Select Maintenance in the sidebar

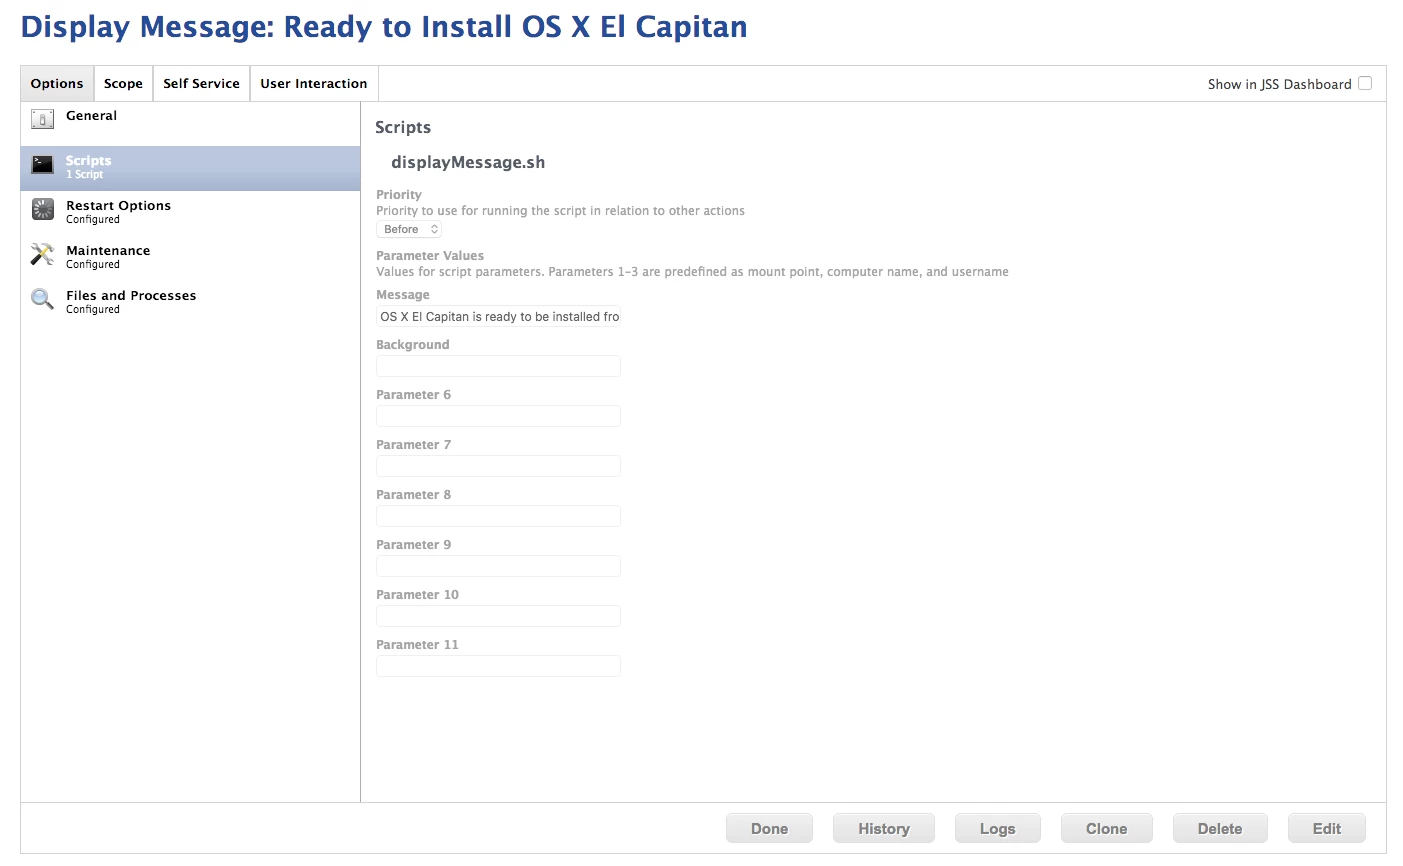pyautogui.click(x=190, y=258)
